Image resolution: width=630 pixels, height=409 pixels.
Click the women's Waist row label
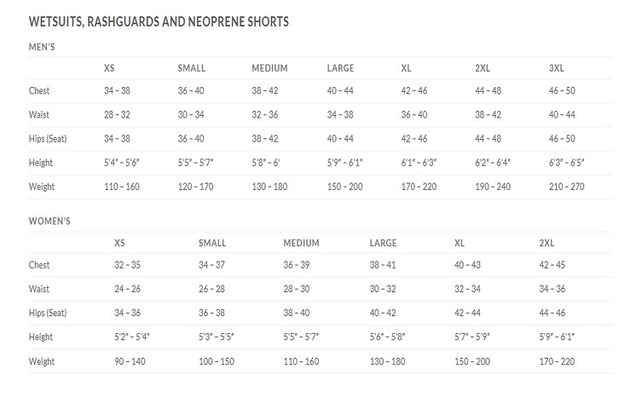coord(40,289)
